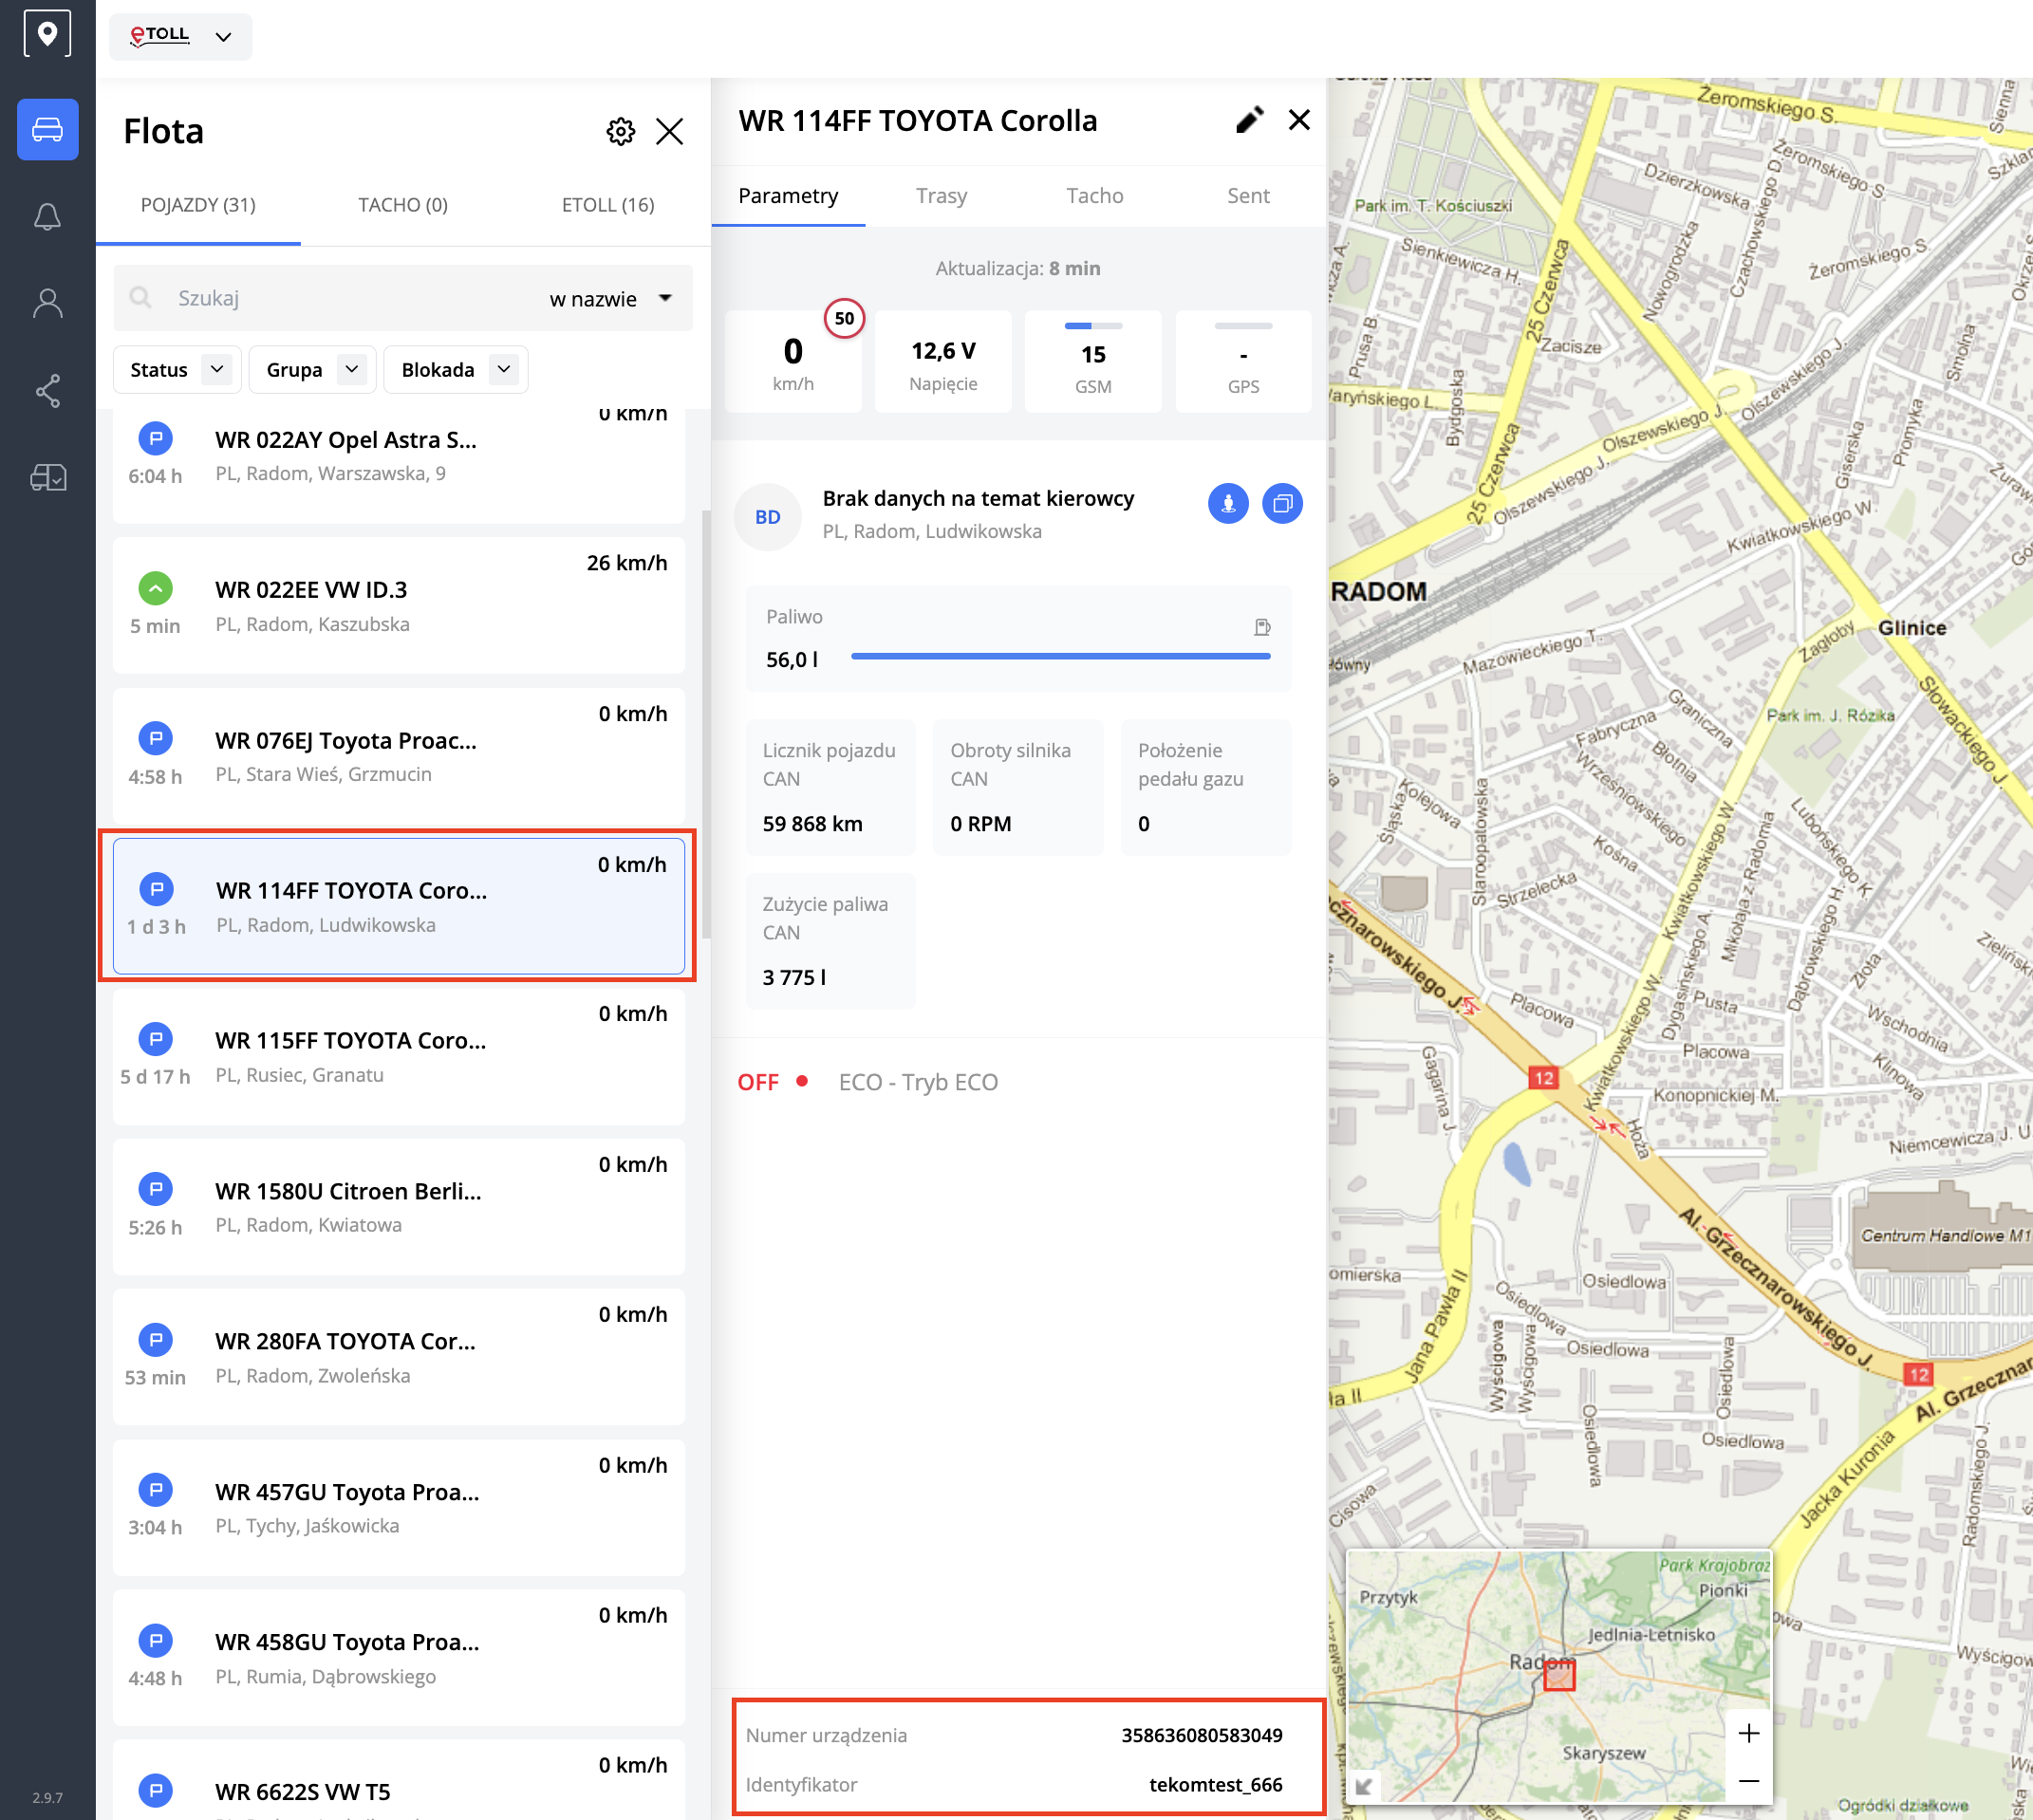Select vehicle WR 6622S VW T5
This screenshot has width=2033, height=1820.
pos(398,1780)
